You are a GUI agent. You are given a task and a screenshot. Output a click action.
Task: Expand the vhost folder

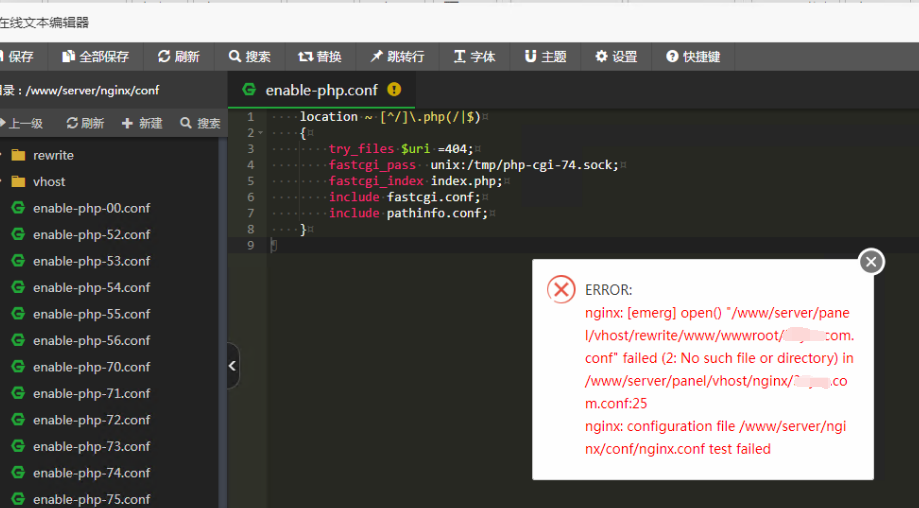[x=49, y=182]
